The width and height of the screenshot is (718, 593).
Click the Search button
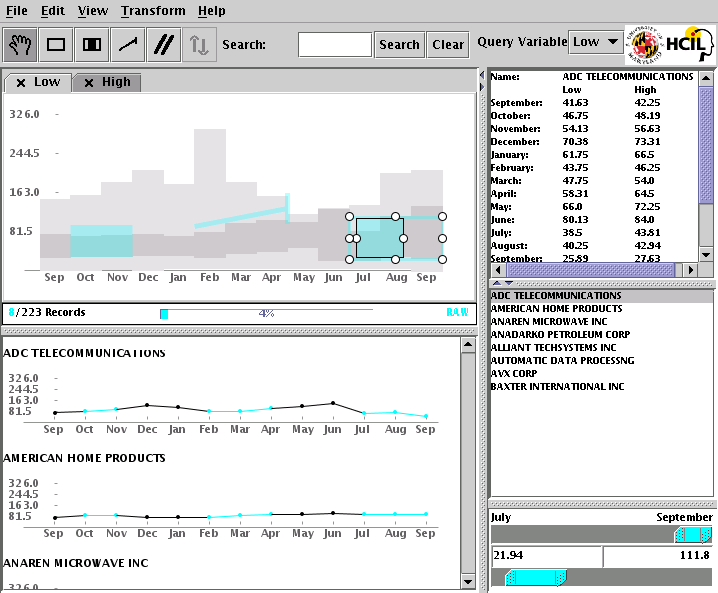(399, 45)
